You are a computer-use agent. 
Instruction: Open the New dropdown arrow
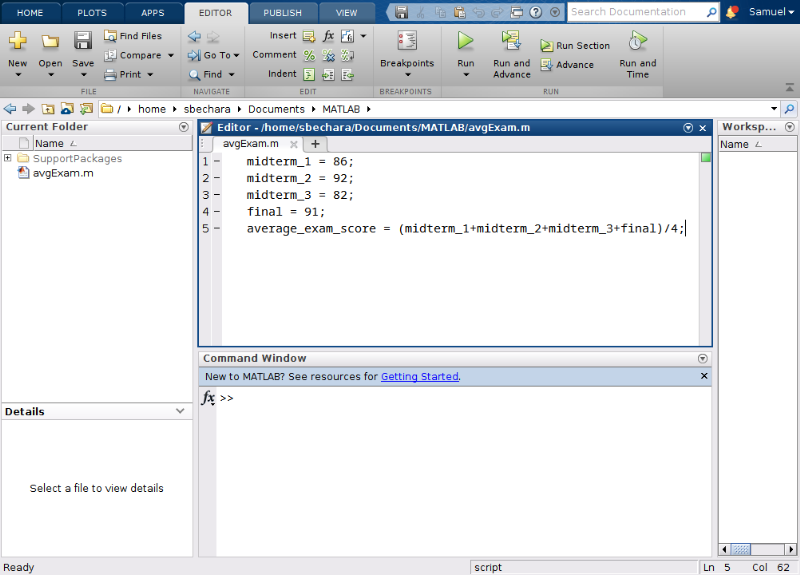coord(18,75)
